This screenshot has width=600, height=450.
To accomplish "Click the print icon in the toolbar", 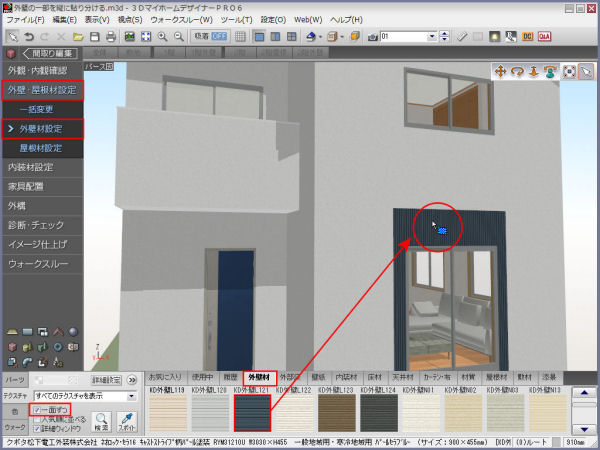I will (x=109, y=37).
